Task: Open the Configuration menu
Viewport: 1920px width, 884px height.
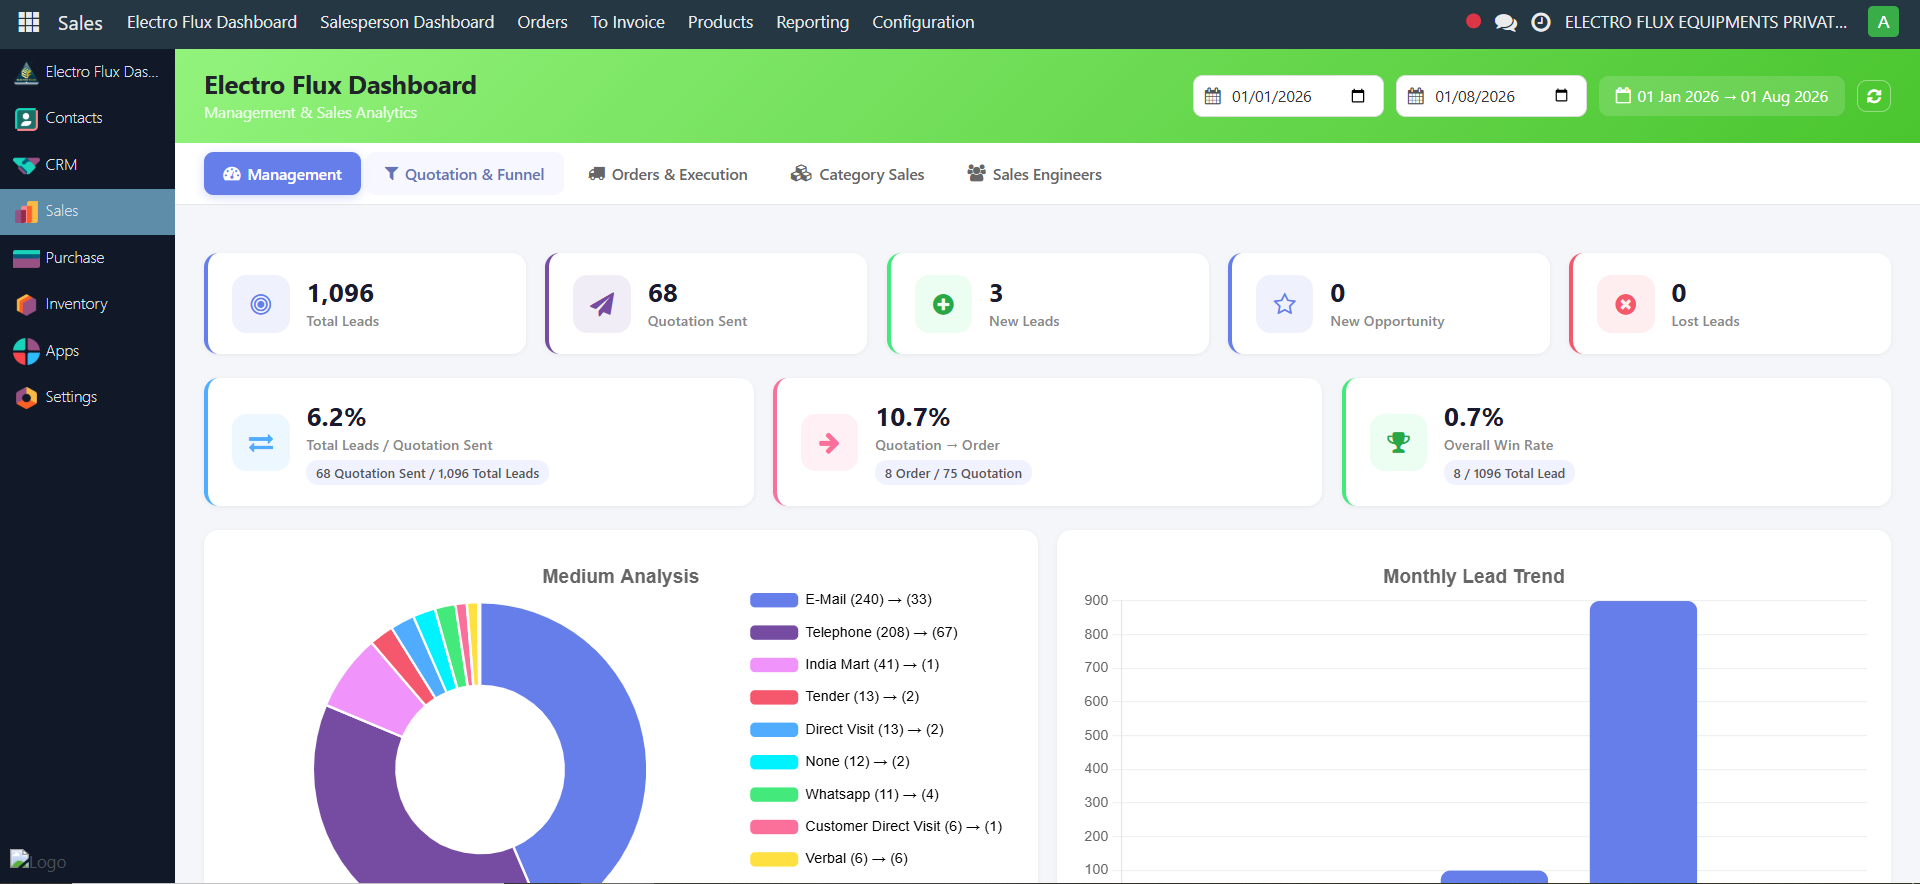Action: point(923,22)
